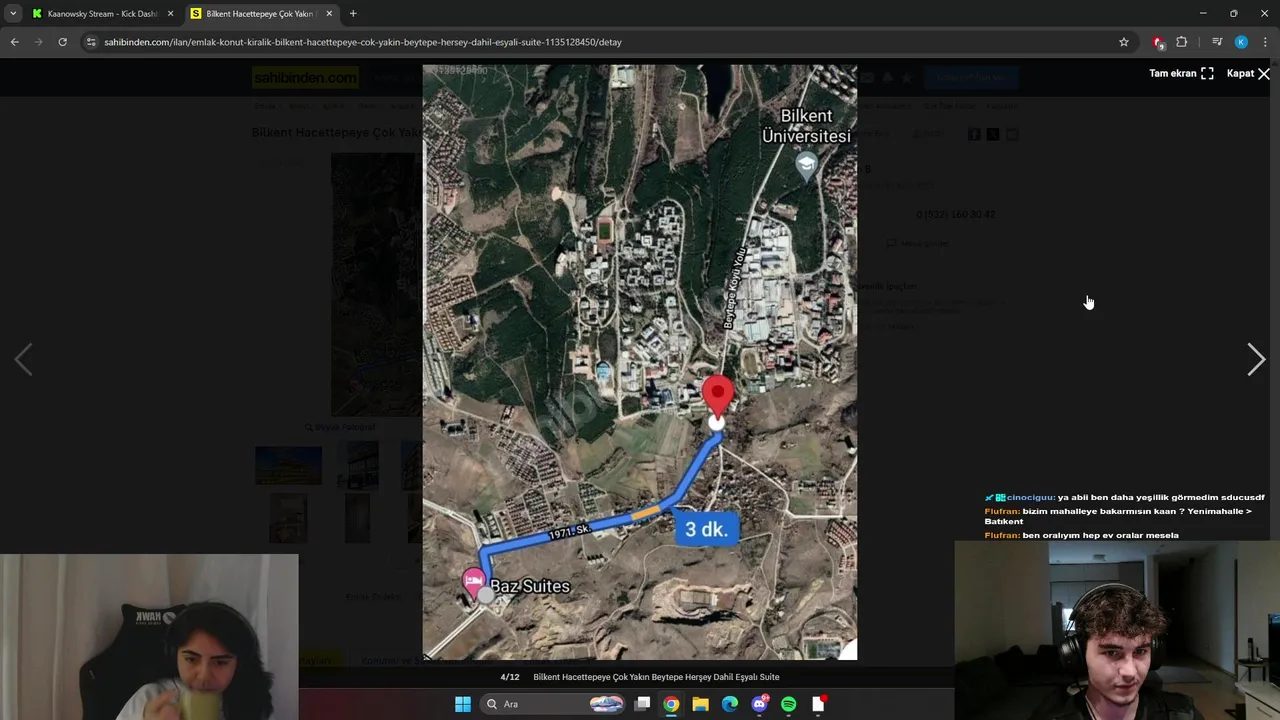Open the white document app in taskbar
1280x720 pixels.
tap(818, 704)
